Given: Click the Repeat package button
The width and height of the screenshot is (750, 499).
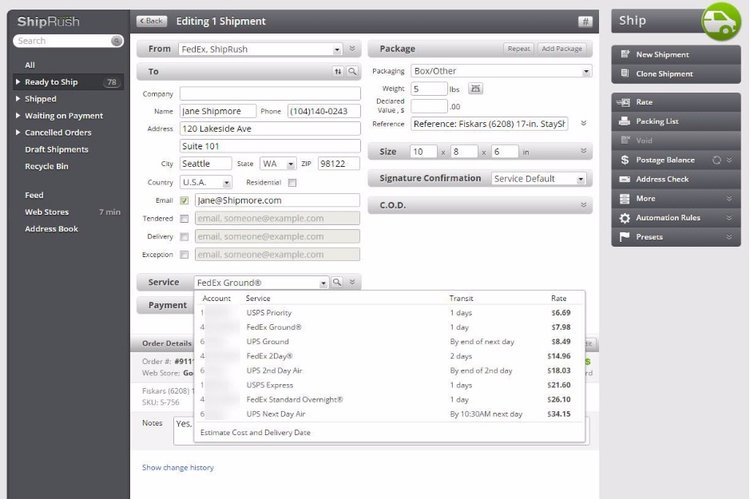Looking at the screenshot, I should click(x=518, y=49).
